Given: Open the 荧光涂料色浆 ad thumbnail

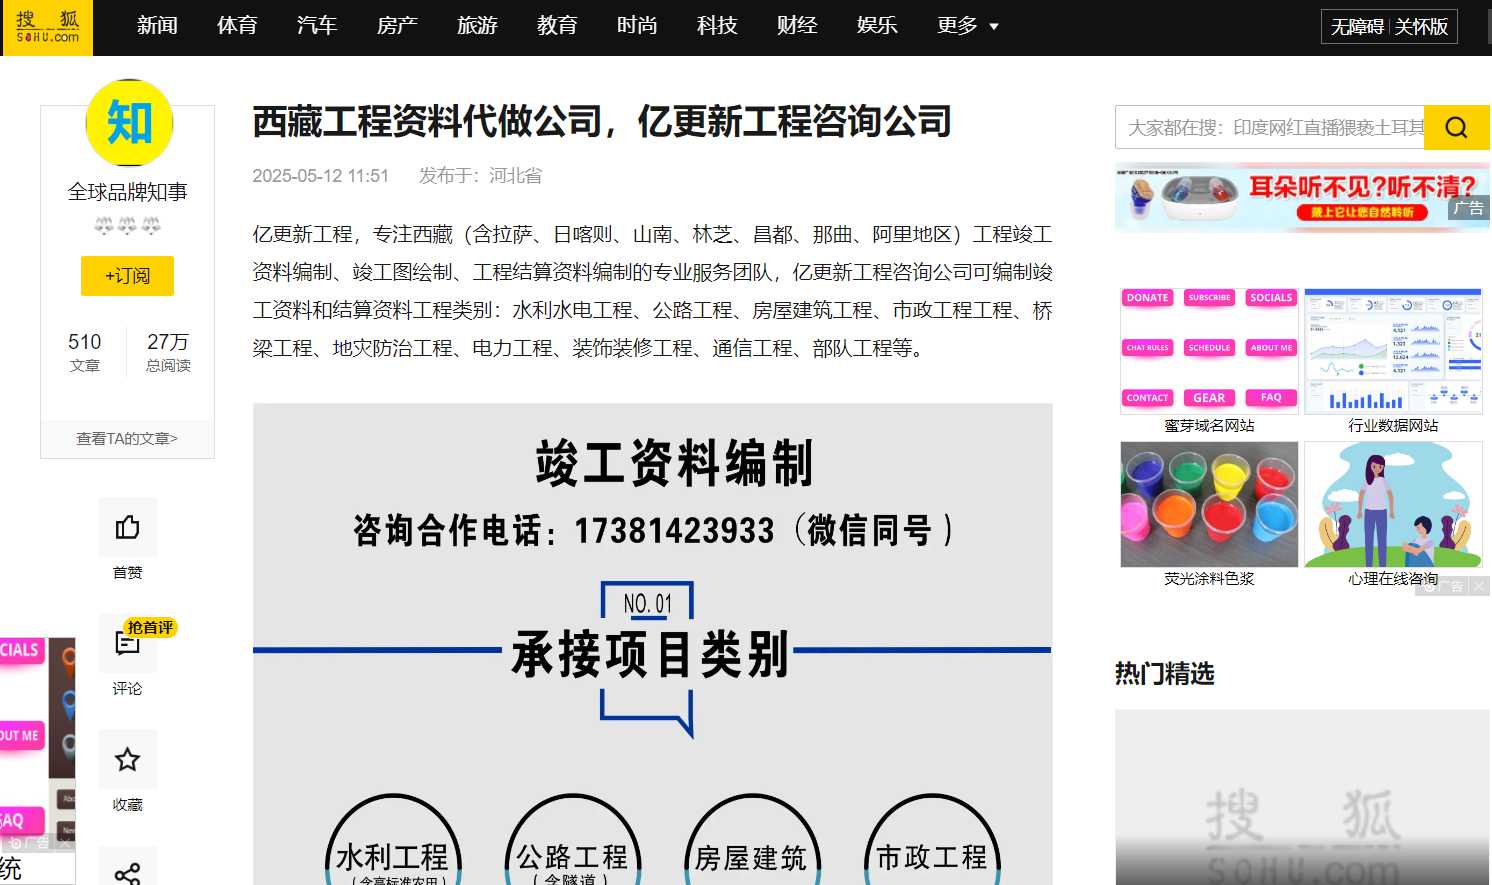Looking at the screenshot, I should click(1209, 505).
